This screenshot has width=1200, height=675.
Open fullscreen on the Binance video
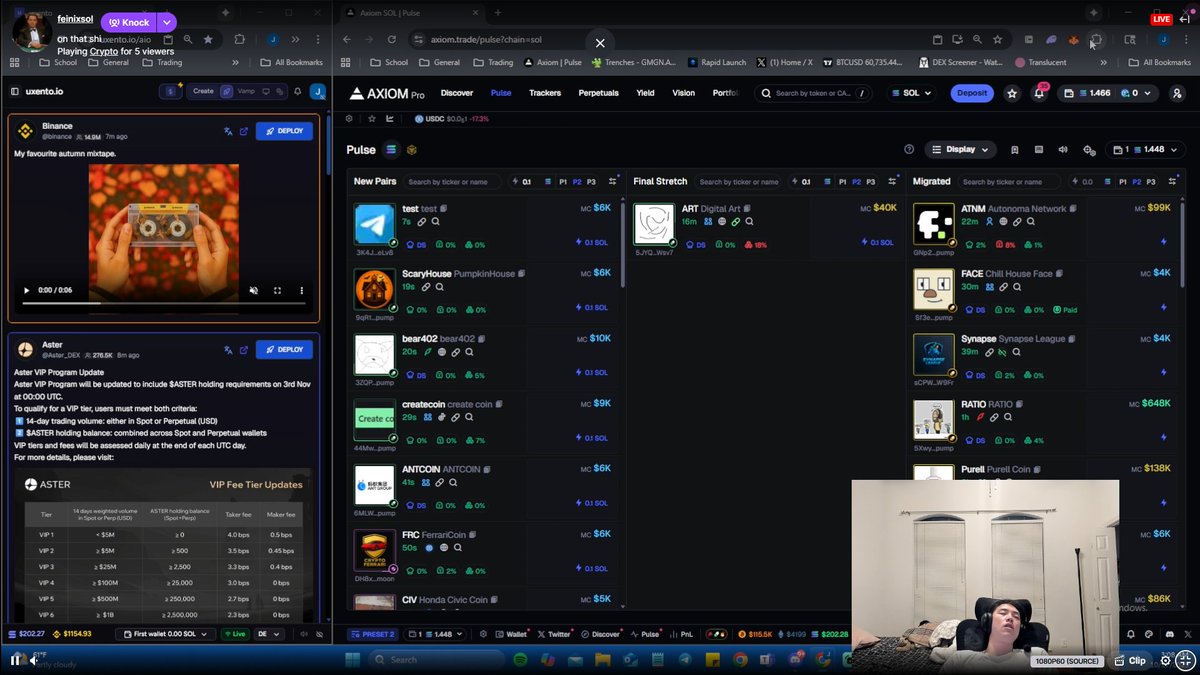[x=278, y=290]
